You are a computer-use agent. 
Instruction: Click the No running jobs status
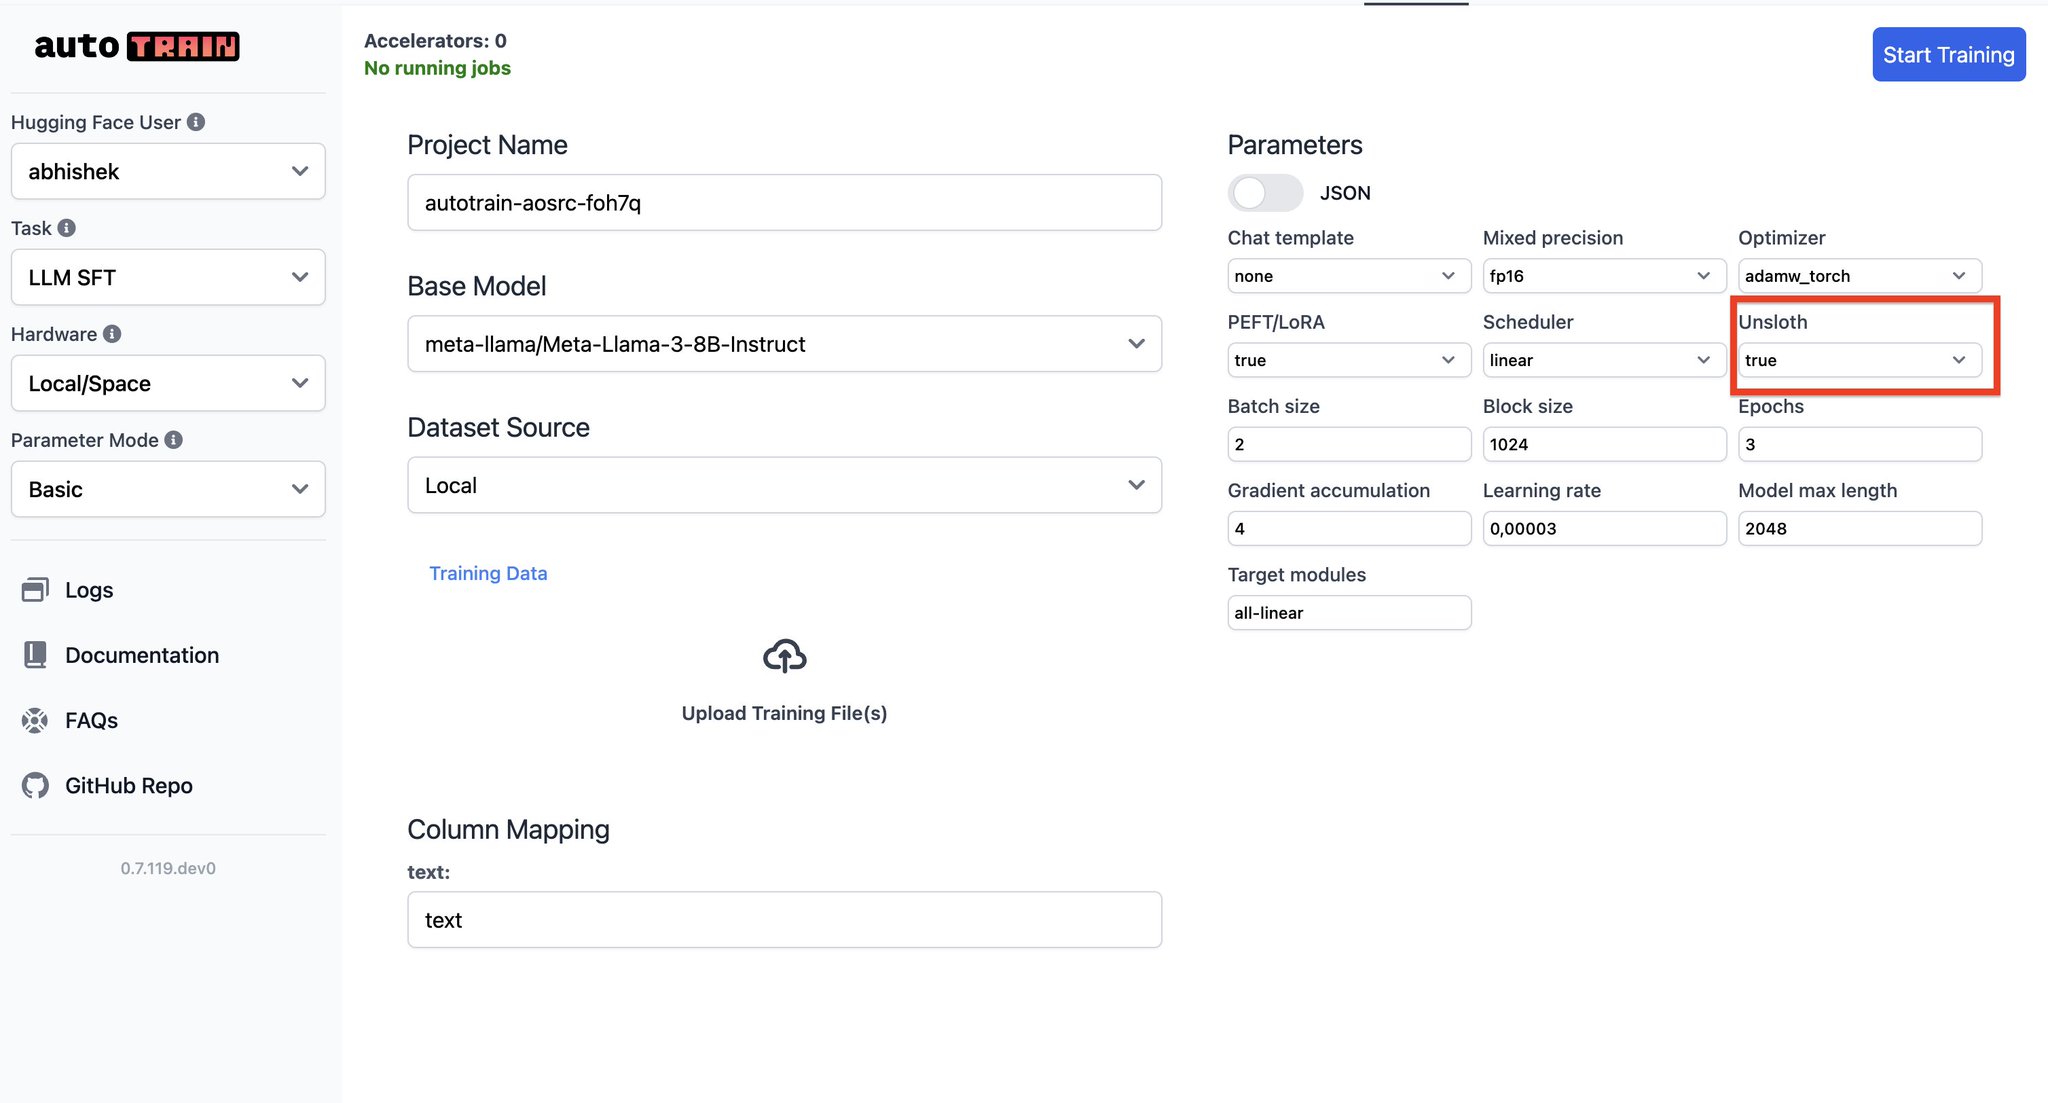tap(437, 68)
